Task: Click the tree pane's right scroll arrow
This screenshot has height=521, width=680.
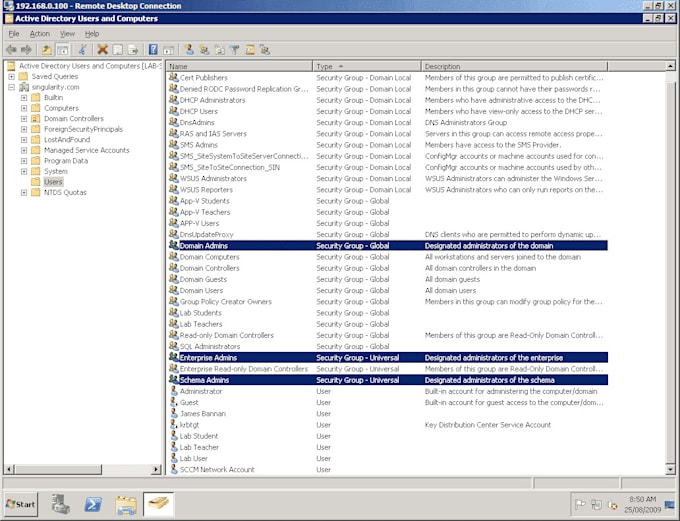Action: pos(156,469)
